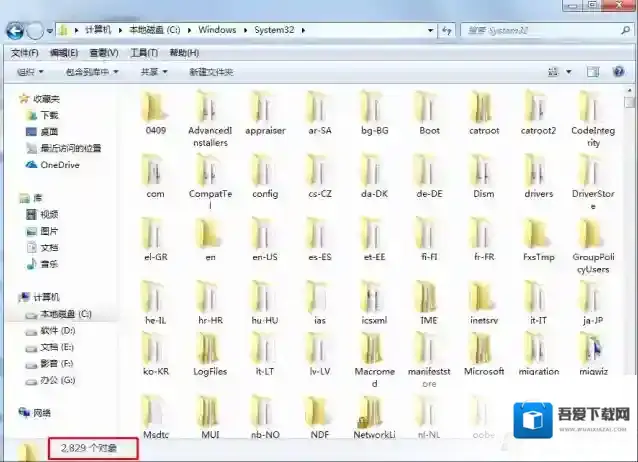Image resolution: width=638 pixels, height=462 pixels.
Task: Open the 文件(F) menu
Action: click(x=24, y=53)
